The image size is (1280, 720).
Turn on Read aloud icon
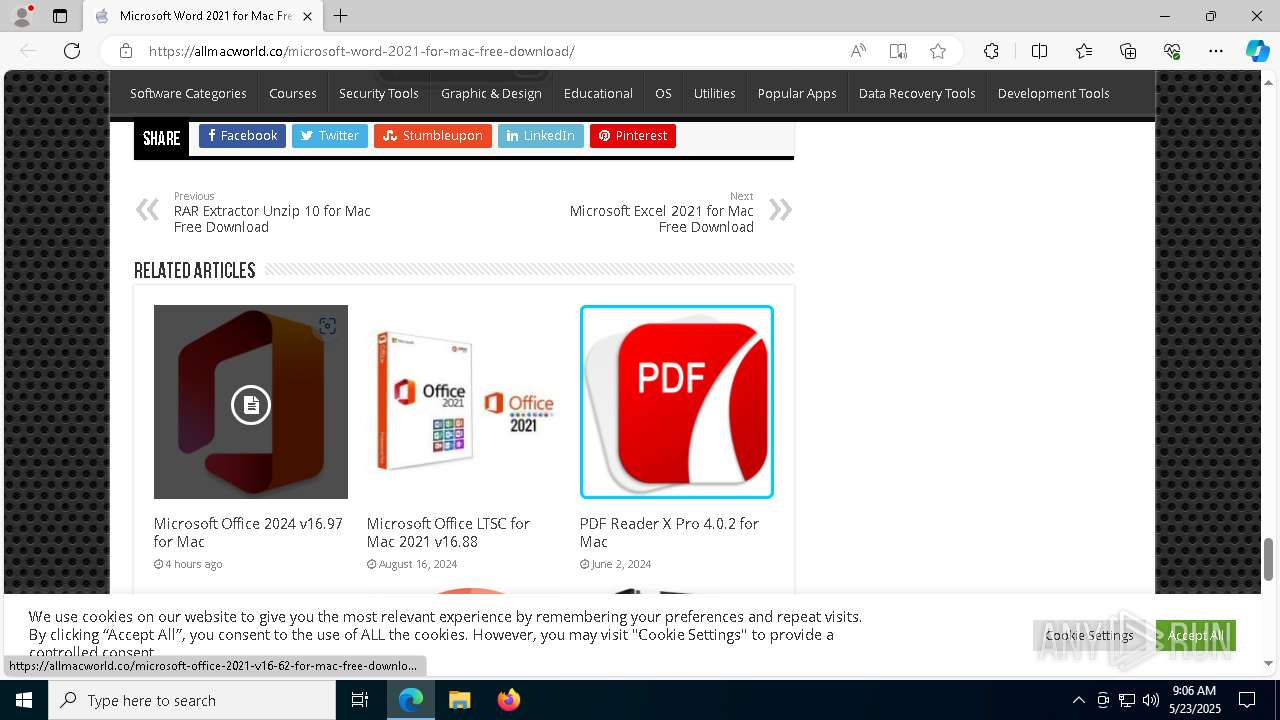tap(858, 51)
